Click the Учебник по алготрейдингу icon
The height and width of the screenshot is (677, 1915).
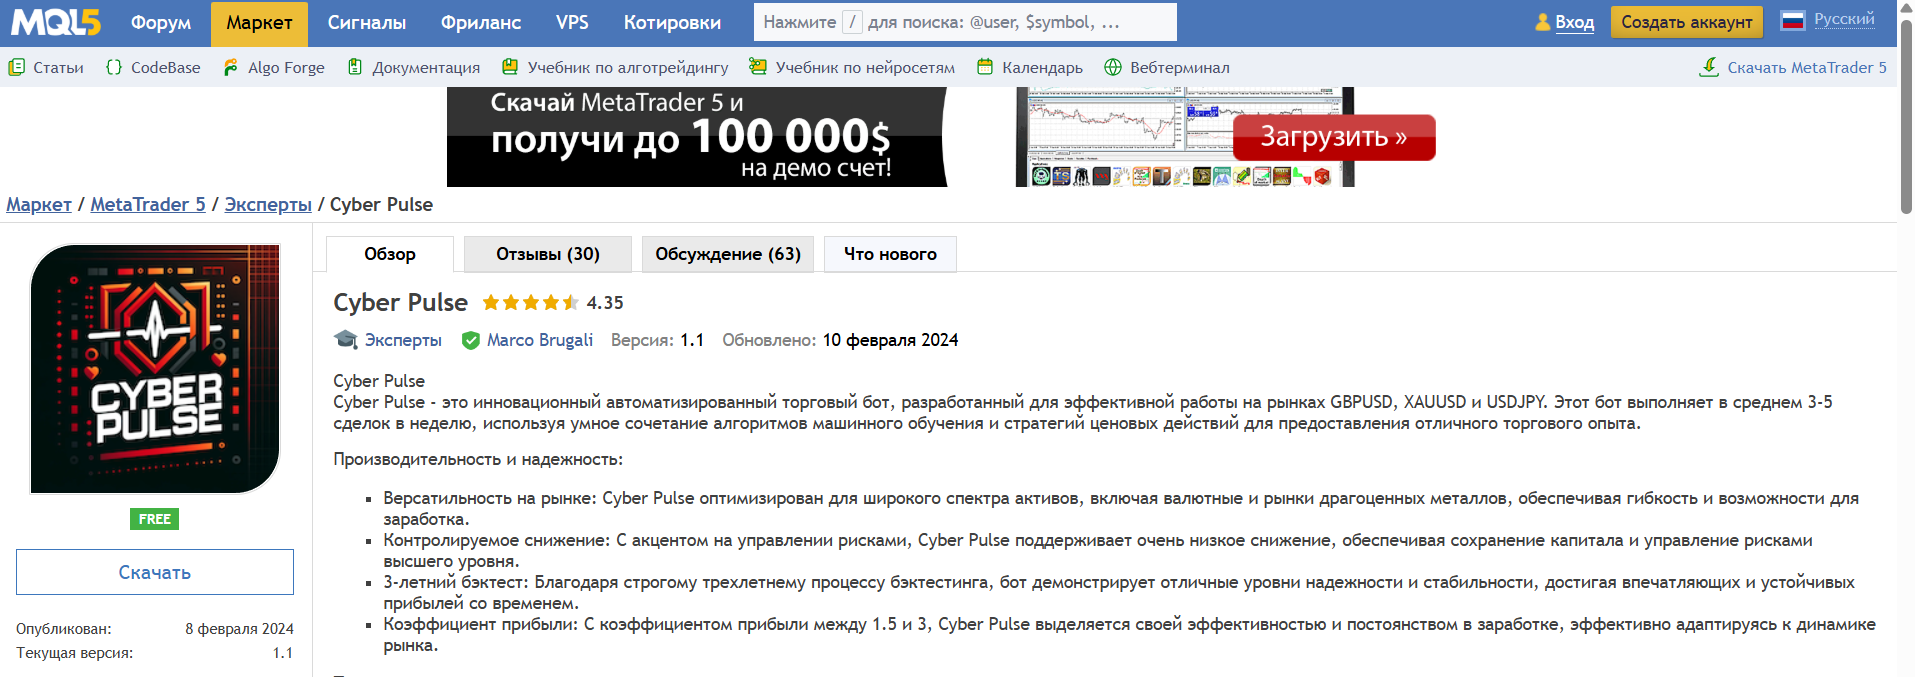click(x=510, y=67)
